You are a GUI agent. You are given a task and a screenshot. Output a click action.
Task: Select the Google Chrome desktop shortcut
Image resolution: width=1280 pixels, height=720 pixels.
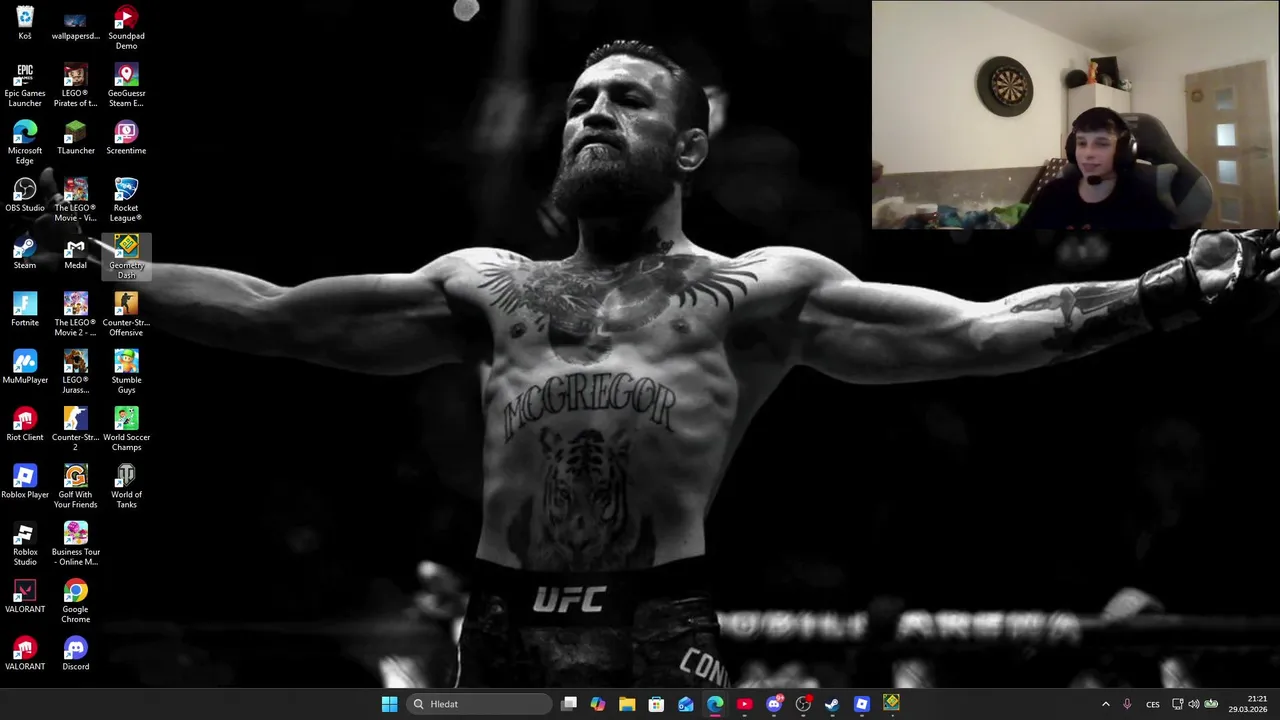(76, 602)
